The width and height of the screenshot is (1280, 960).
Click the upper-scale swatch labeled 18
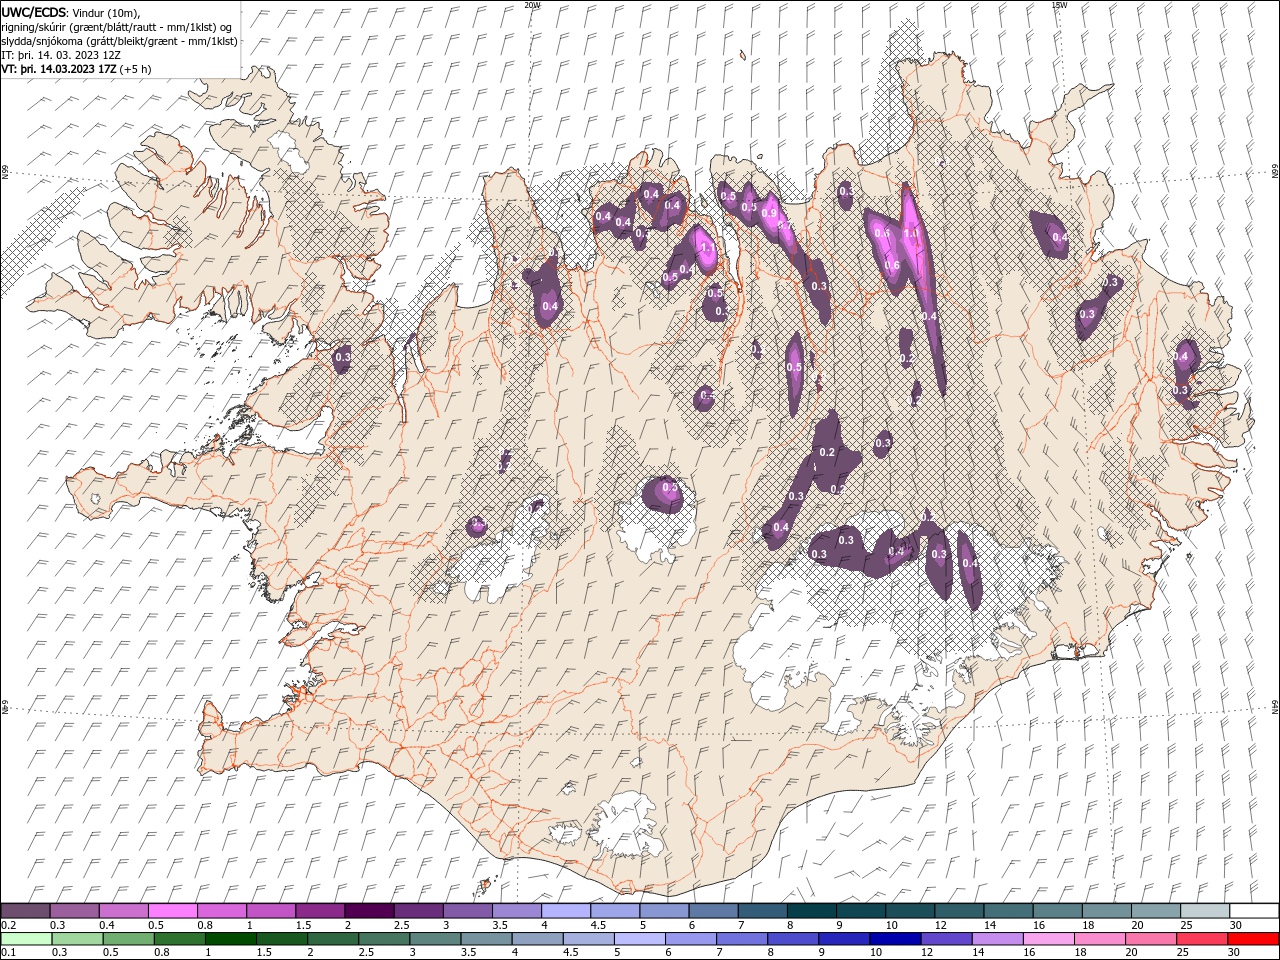click(x=1106, y=911)
